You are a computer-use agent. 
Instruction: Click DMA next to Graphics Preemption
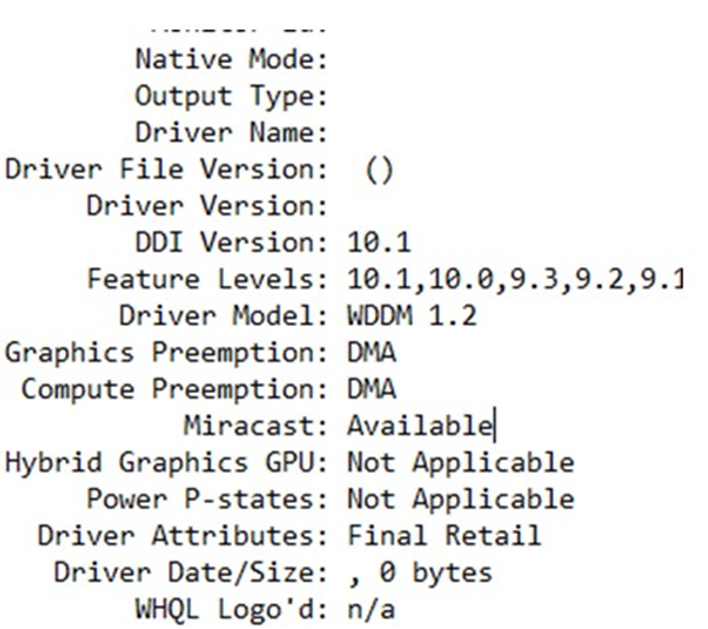(x=372, y=352)
